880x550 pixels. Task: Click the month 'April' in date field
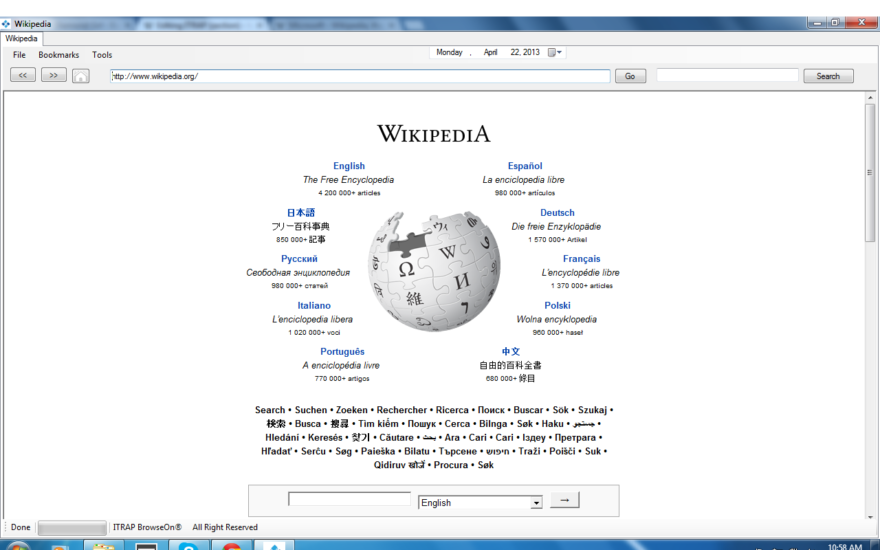tap(491, 52)
